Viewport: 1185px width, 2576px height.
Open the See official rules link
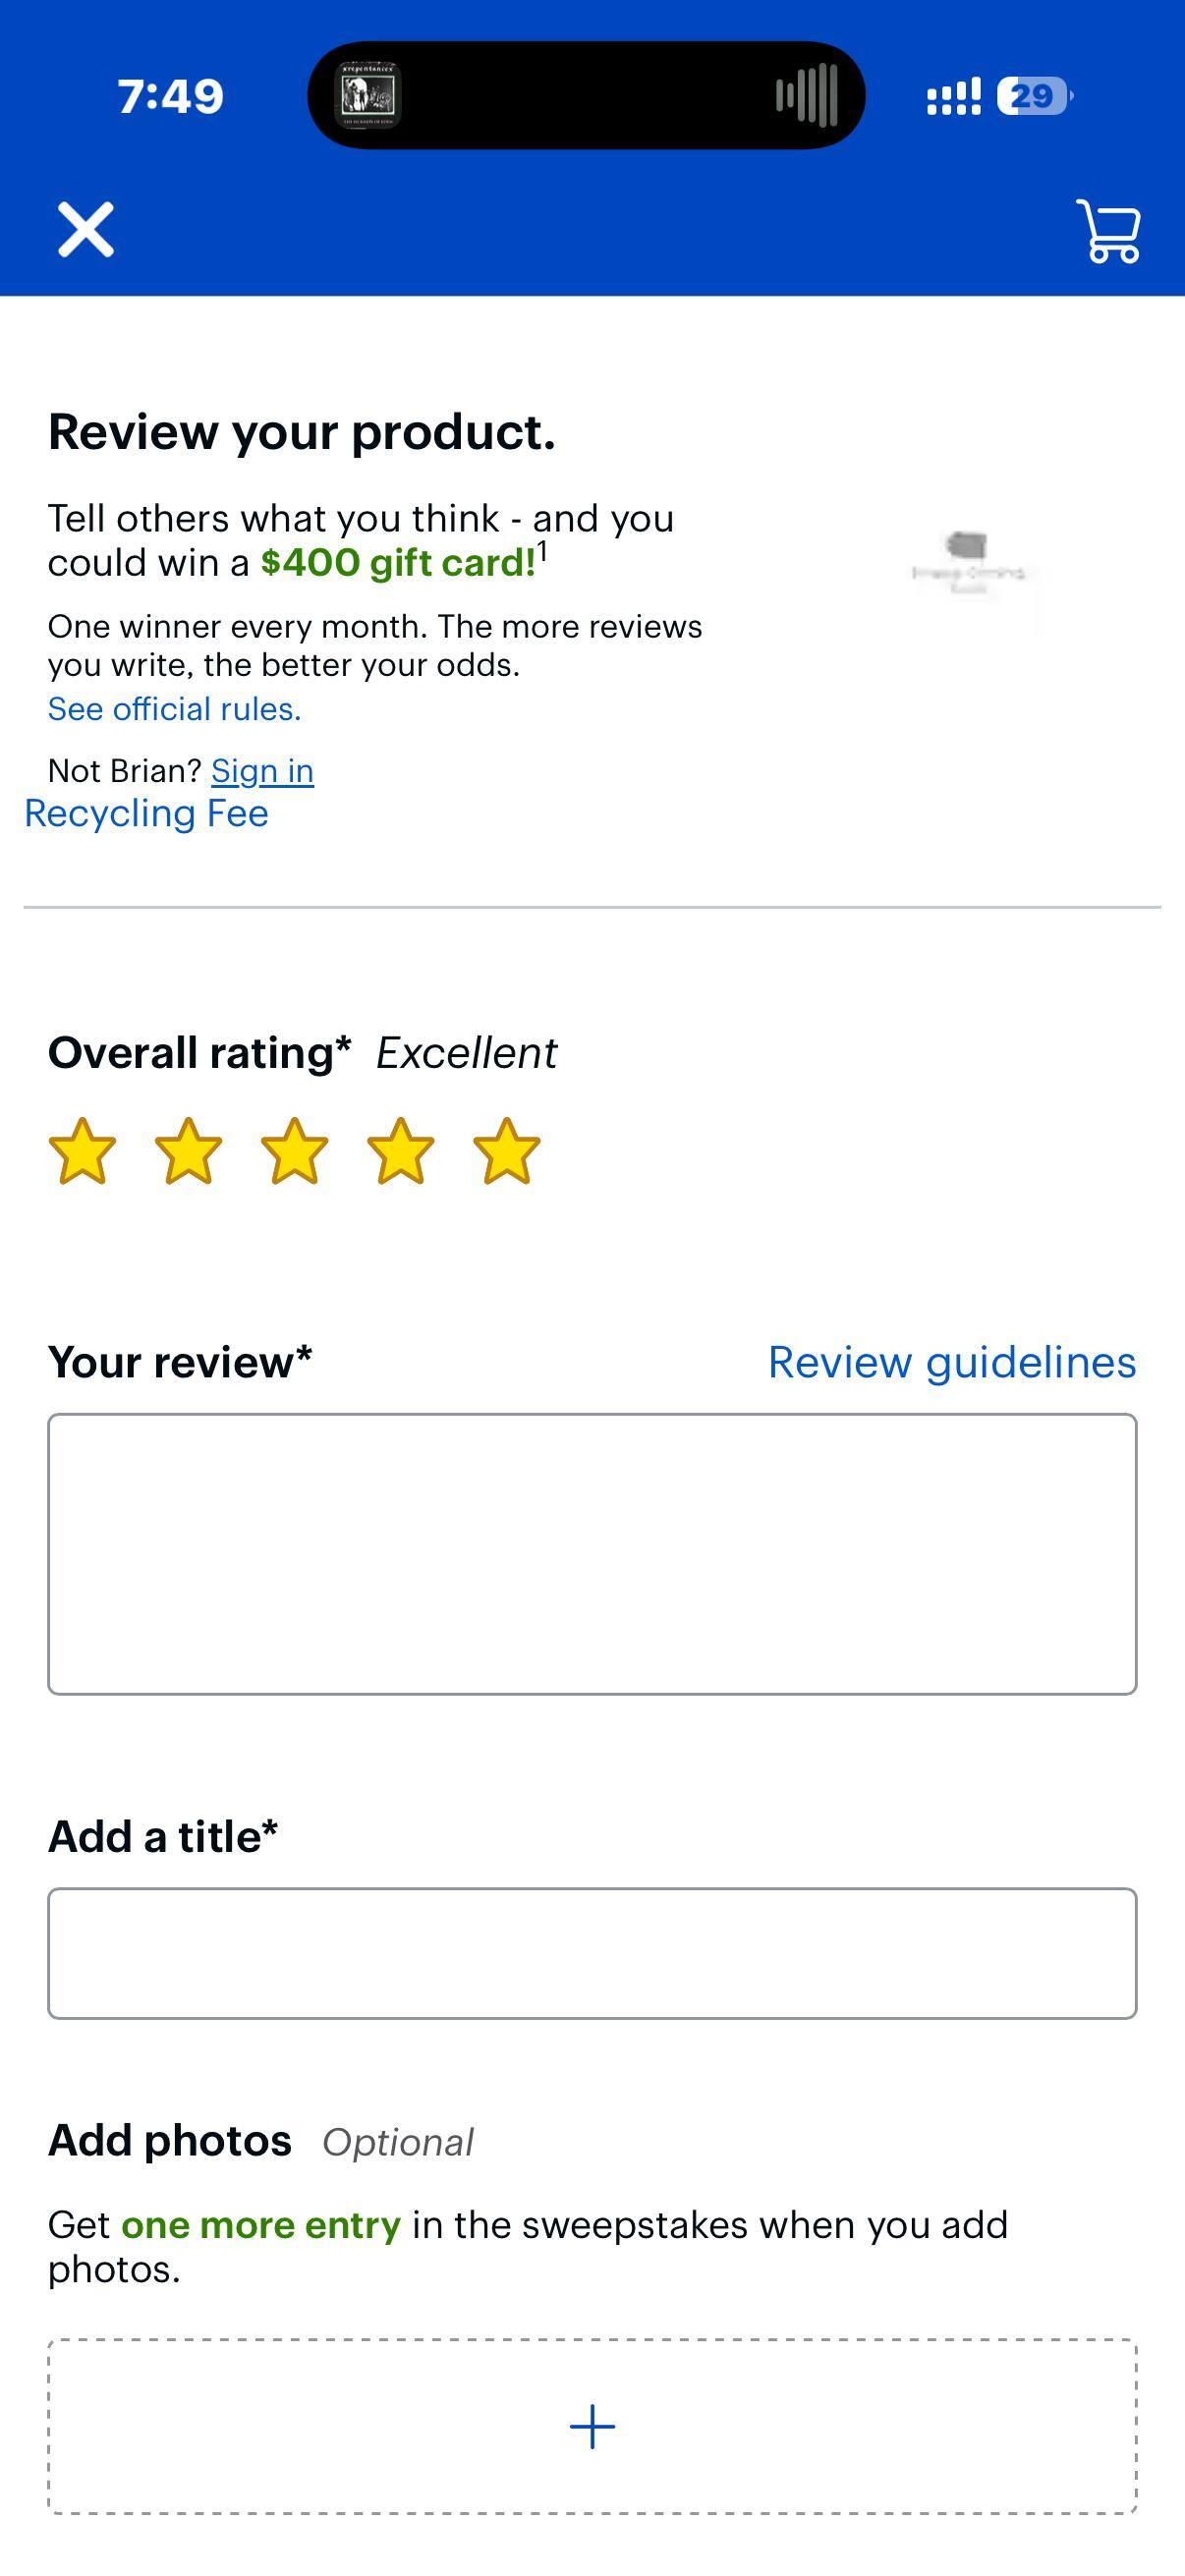(174, 709)
